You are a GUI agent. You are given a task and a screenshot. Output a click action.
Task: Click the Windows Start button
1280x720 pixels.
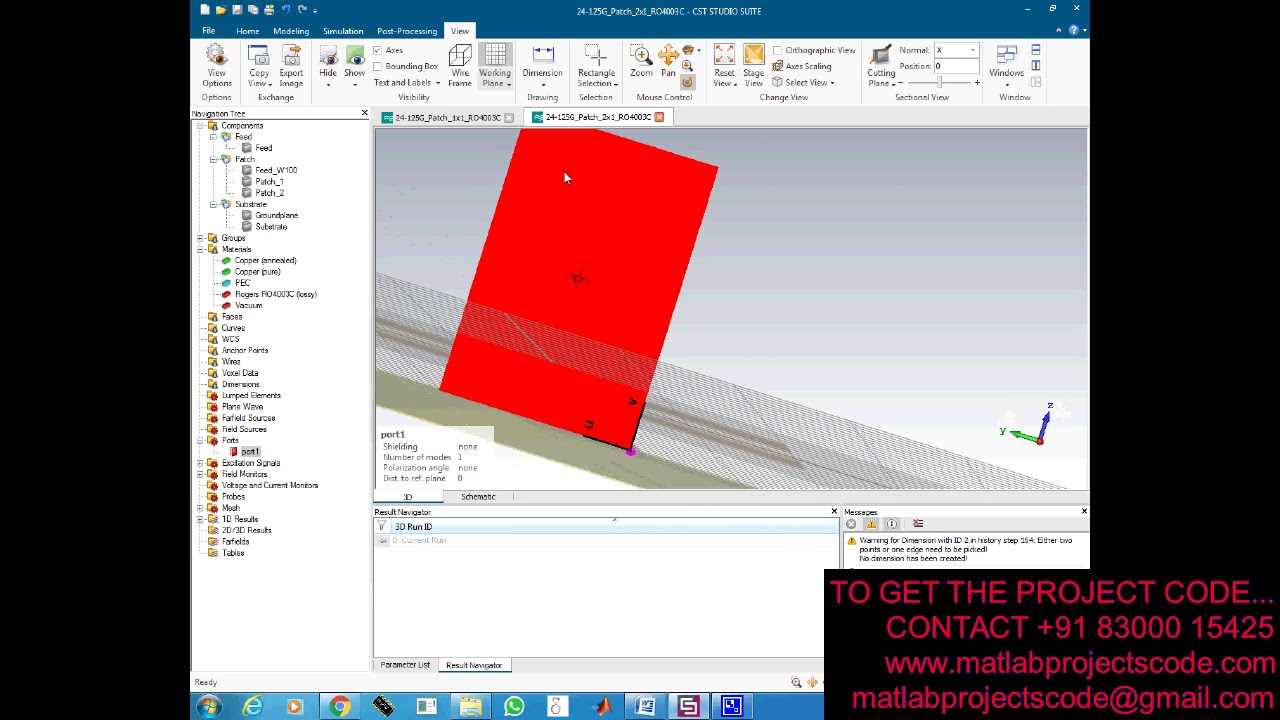pyautogui.click(x=209, y=707)
